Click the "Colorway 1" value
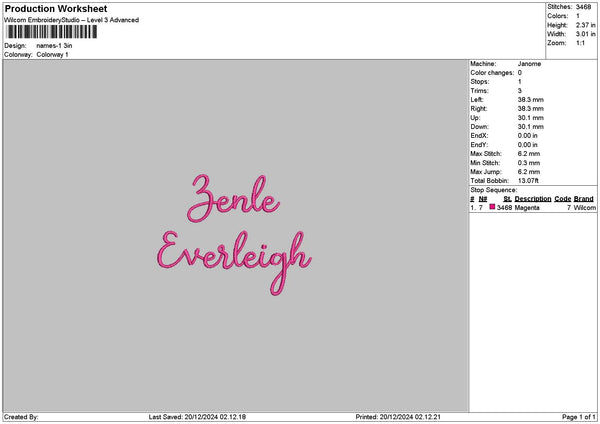This screenshot has height=424, width=600. (52, 55)
